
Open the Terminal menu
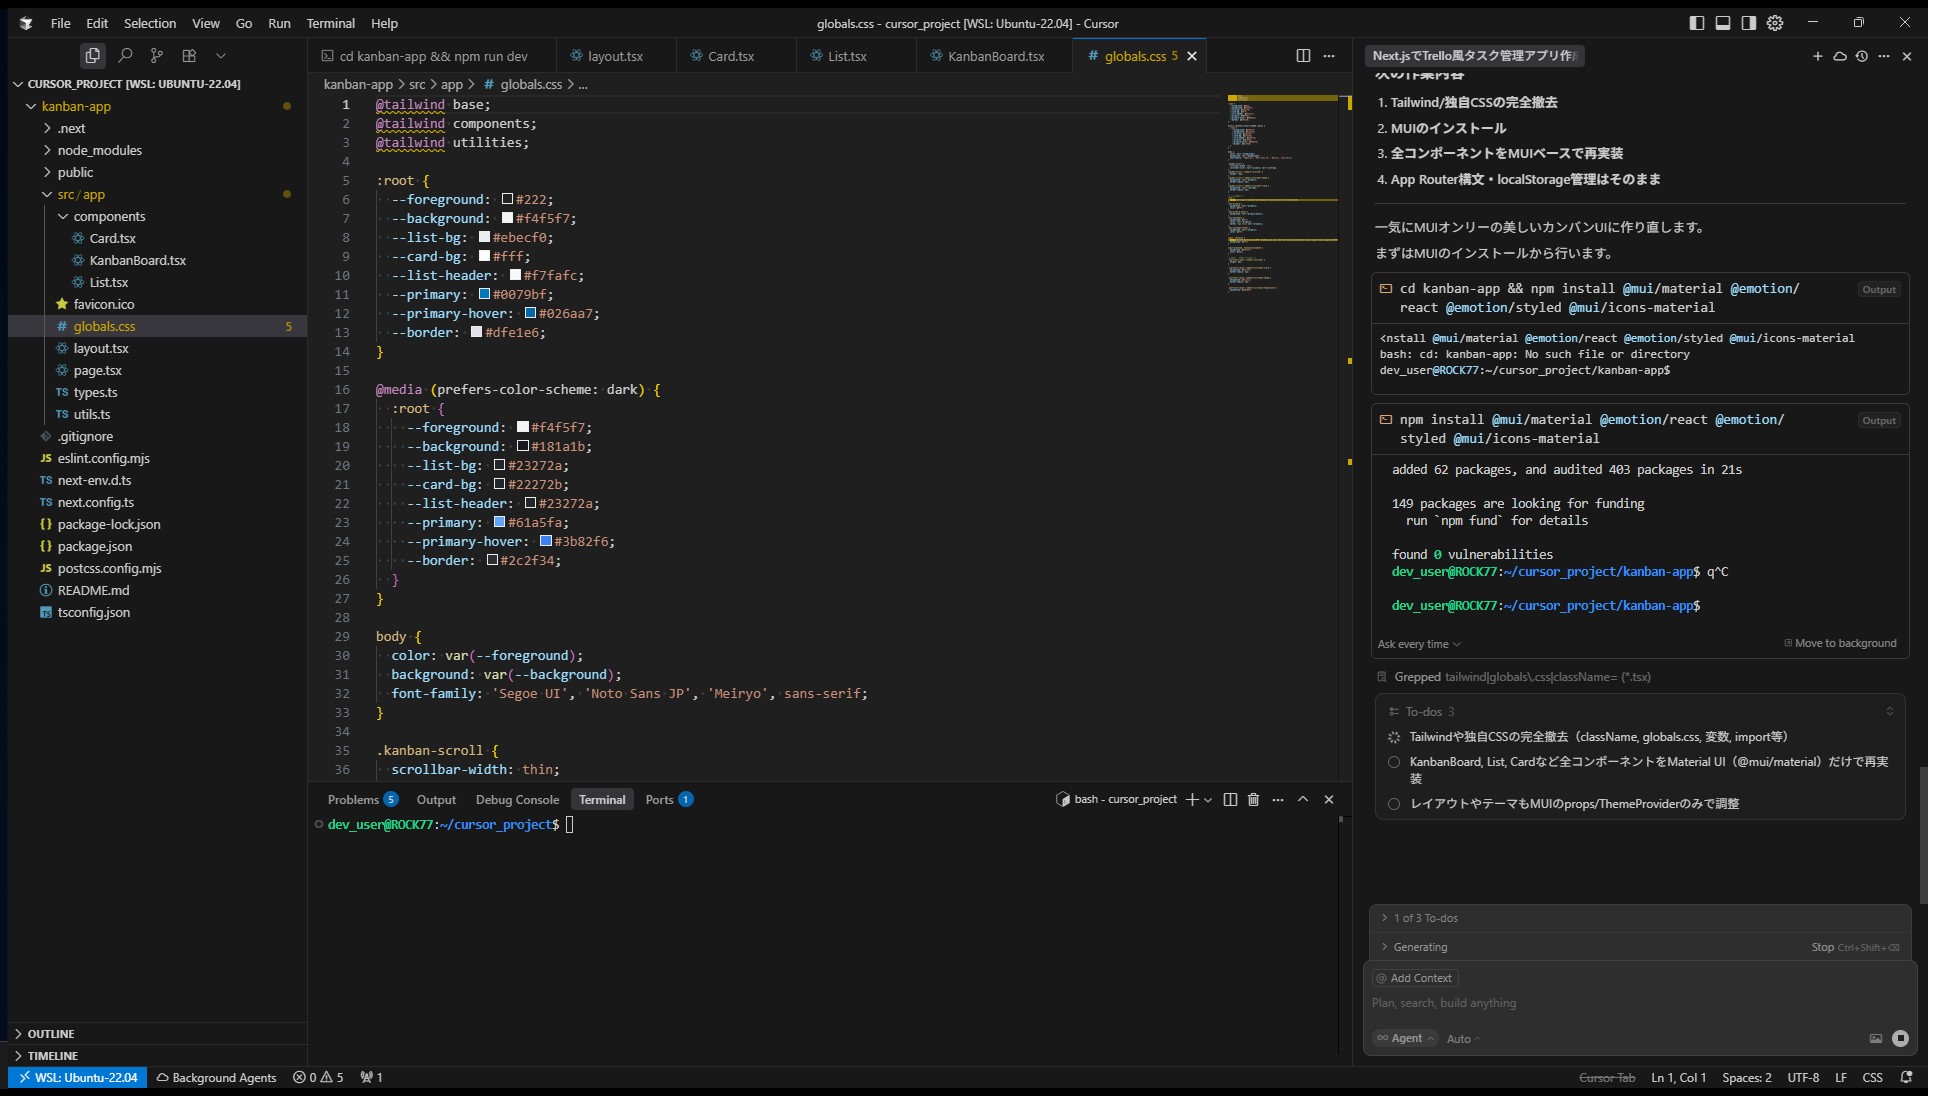[x=330, y=23]
